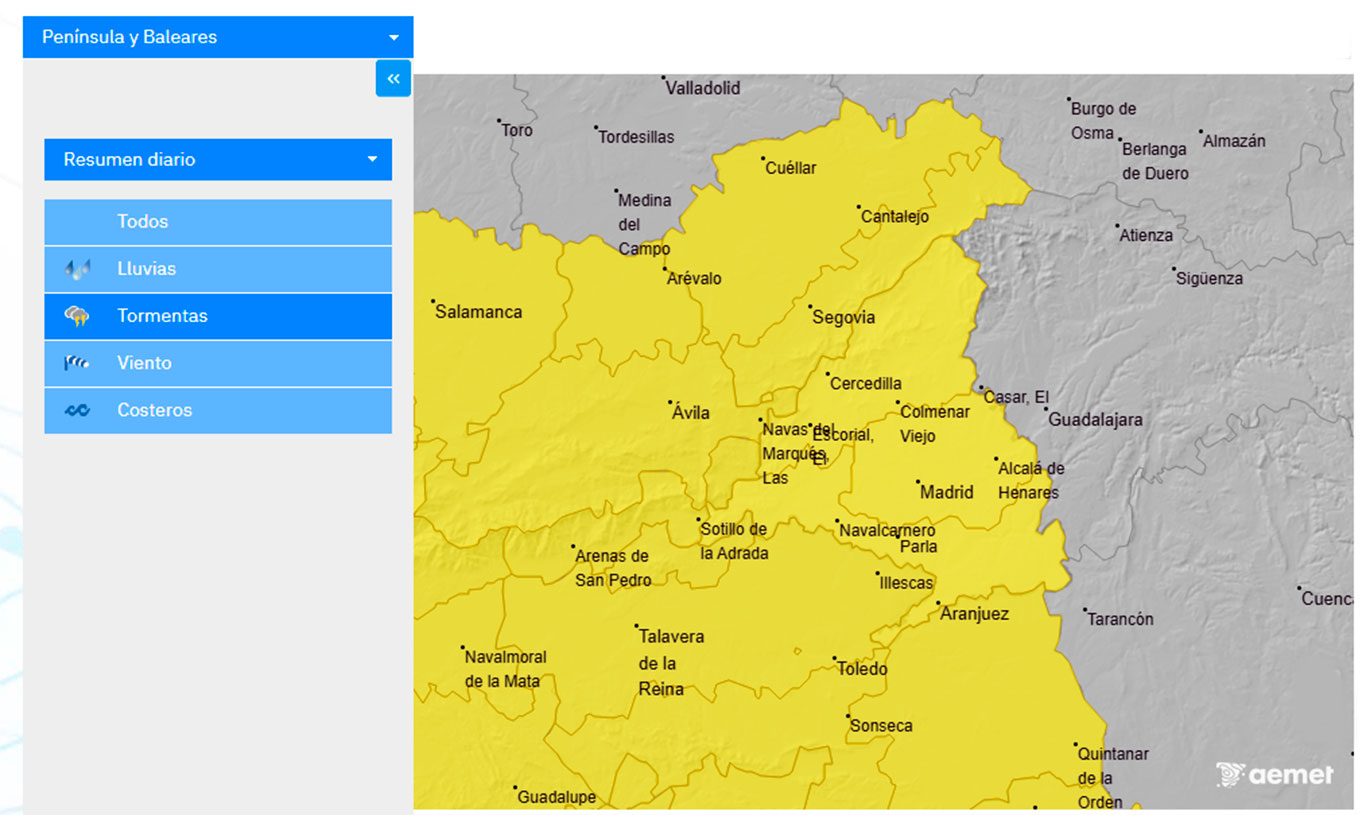This screenshot has width=1366, height=815.
Task: Click the storm cloud icon beside Tormentas
Action: point(77,316)
